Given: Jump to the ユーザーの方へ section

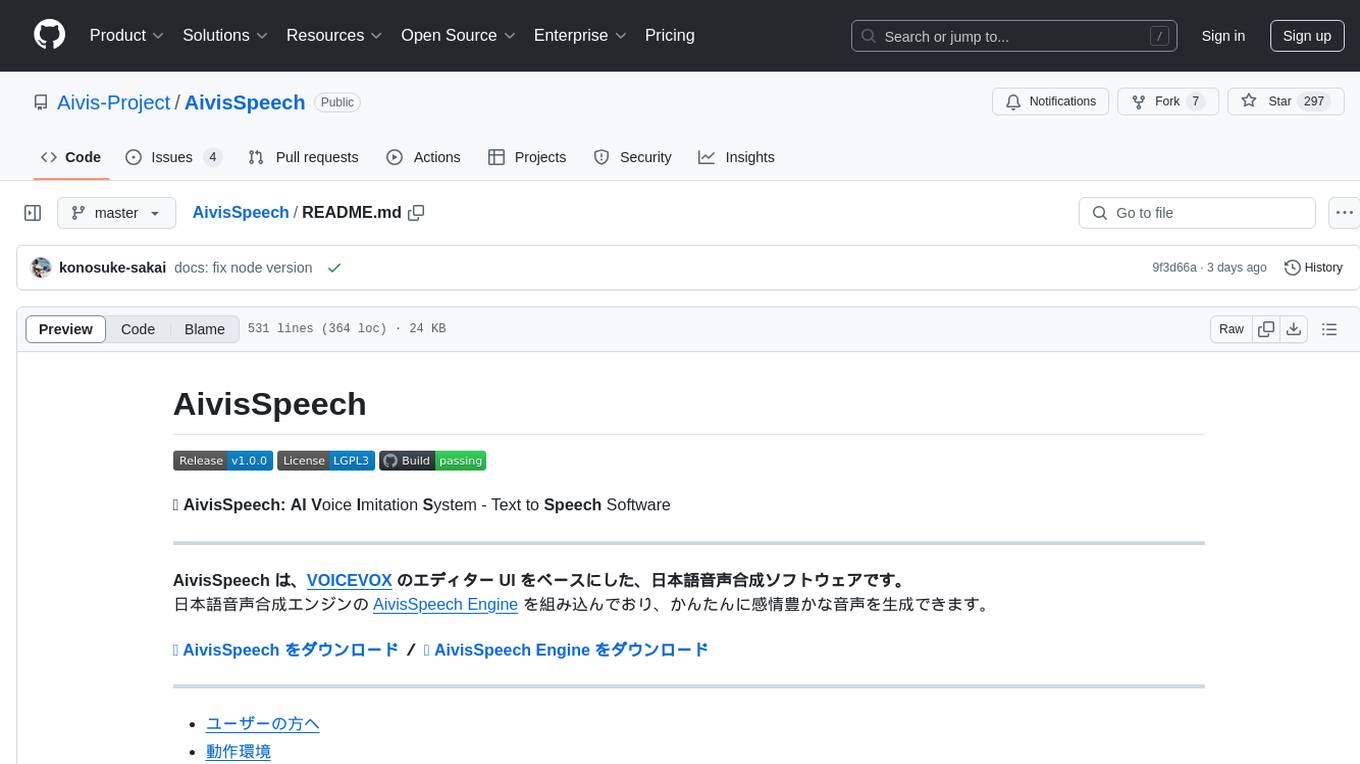Looking at the screenshot, I should (263, 723).
